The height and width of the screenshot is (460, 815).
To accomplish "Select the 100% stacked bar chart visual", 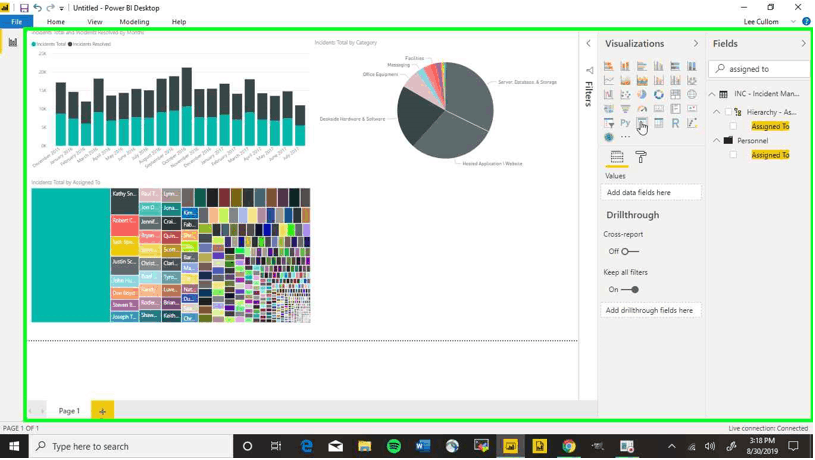I will point(675,66).
